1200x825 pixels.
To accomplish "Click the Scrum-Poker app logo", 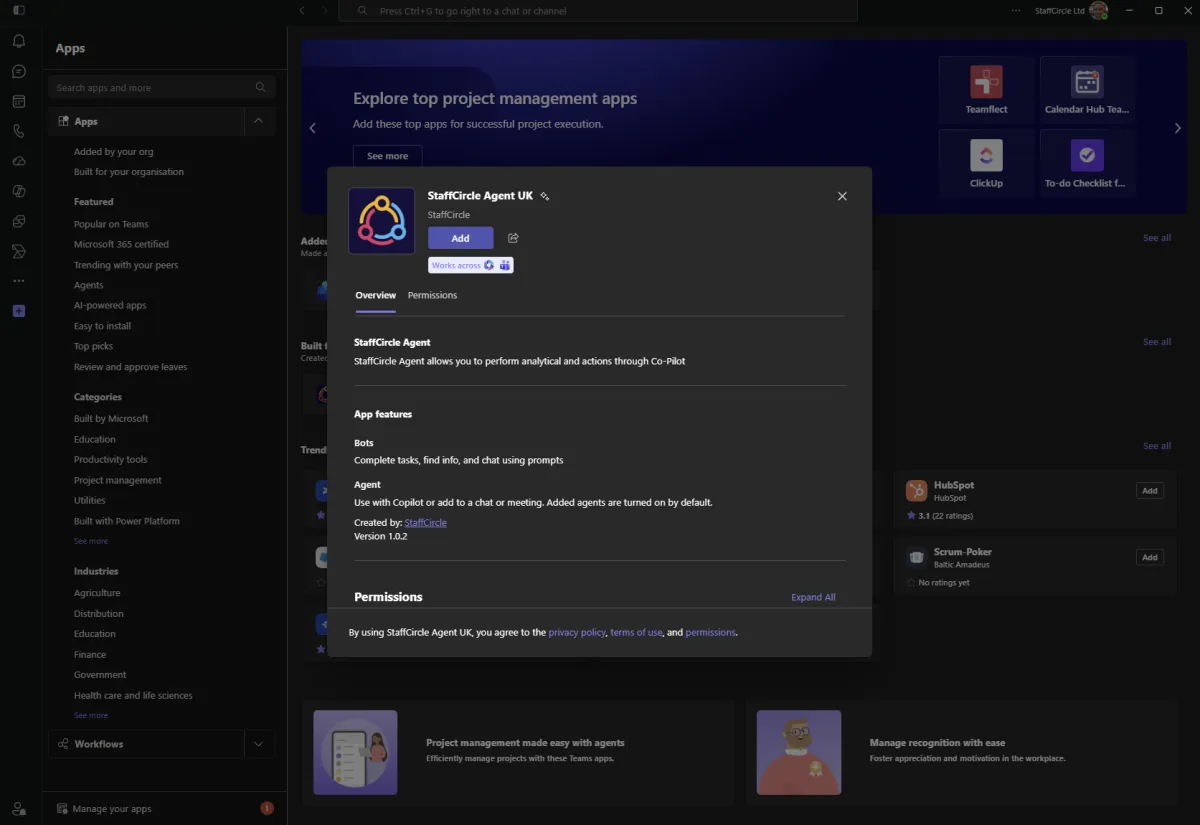I will [916, 557].
